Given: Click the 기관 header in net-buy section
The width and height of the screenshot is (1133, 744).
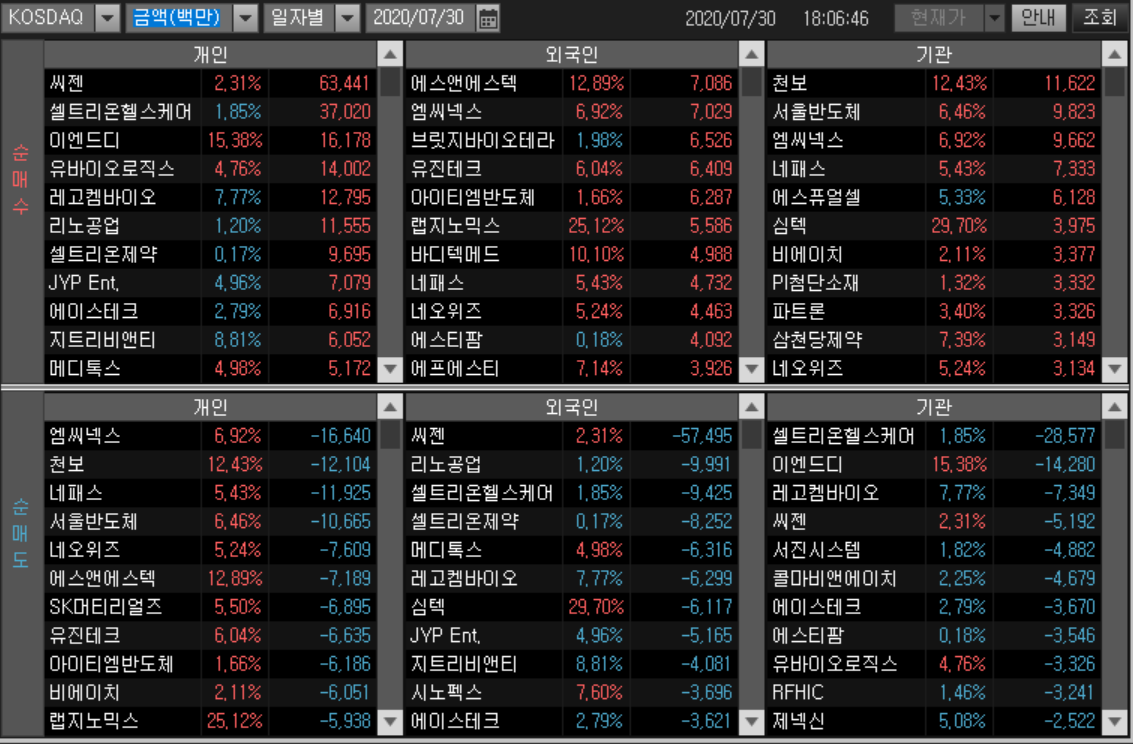Looking at the screenshot, I should point(934,54).
